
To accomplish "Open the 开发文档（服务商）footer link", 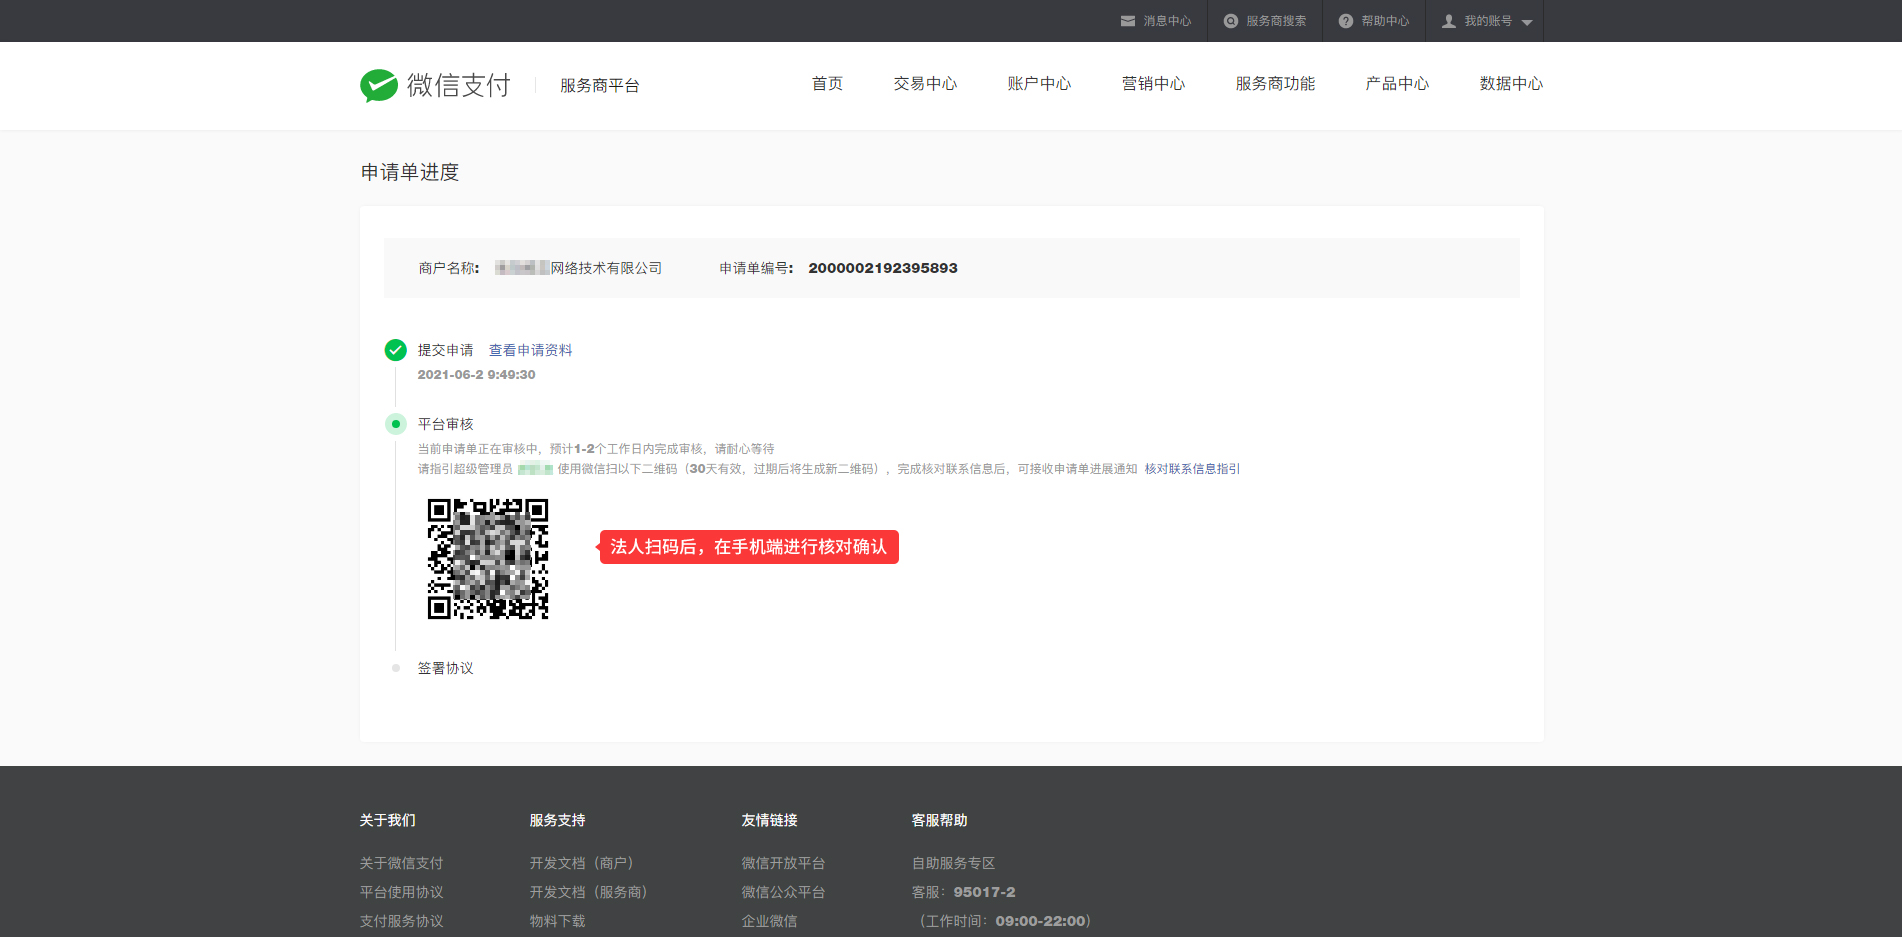I will (x=592, y=892).
